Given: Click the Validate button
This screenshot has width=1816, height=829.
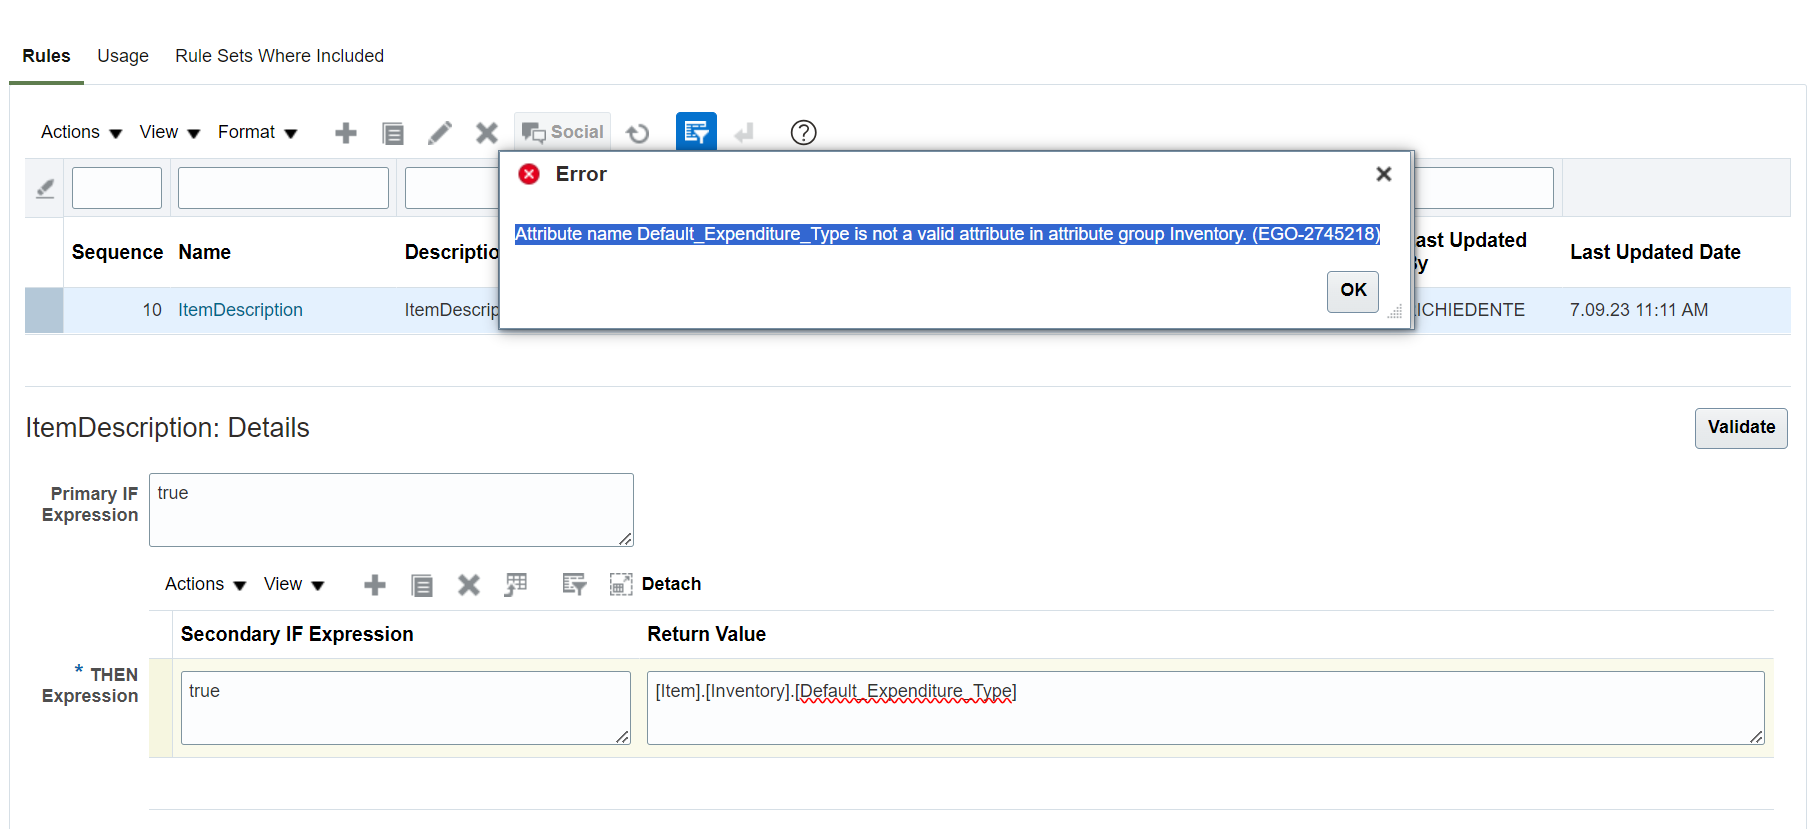Looking at the screenshot, I should [1741, 428].
